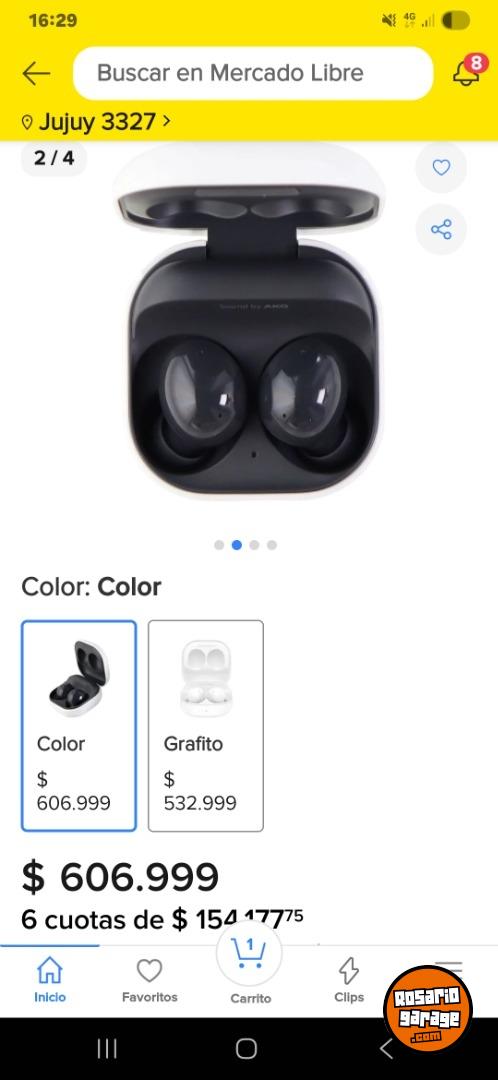
Task: Open the main earbuds product image
Action: (x=248, y=320)
